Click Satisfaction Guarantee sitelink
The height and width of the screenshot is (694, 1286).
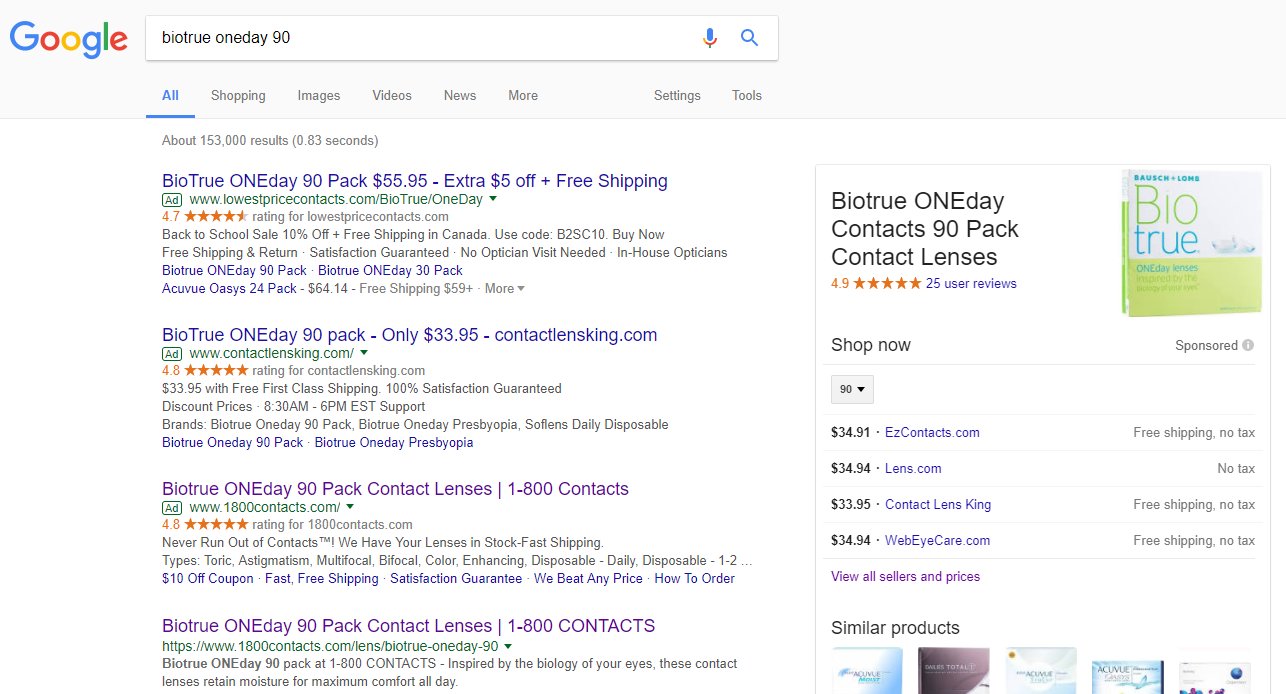point(456,579)
